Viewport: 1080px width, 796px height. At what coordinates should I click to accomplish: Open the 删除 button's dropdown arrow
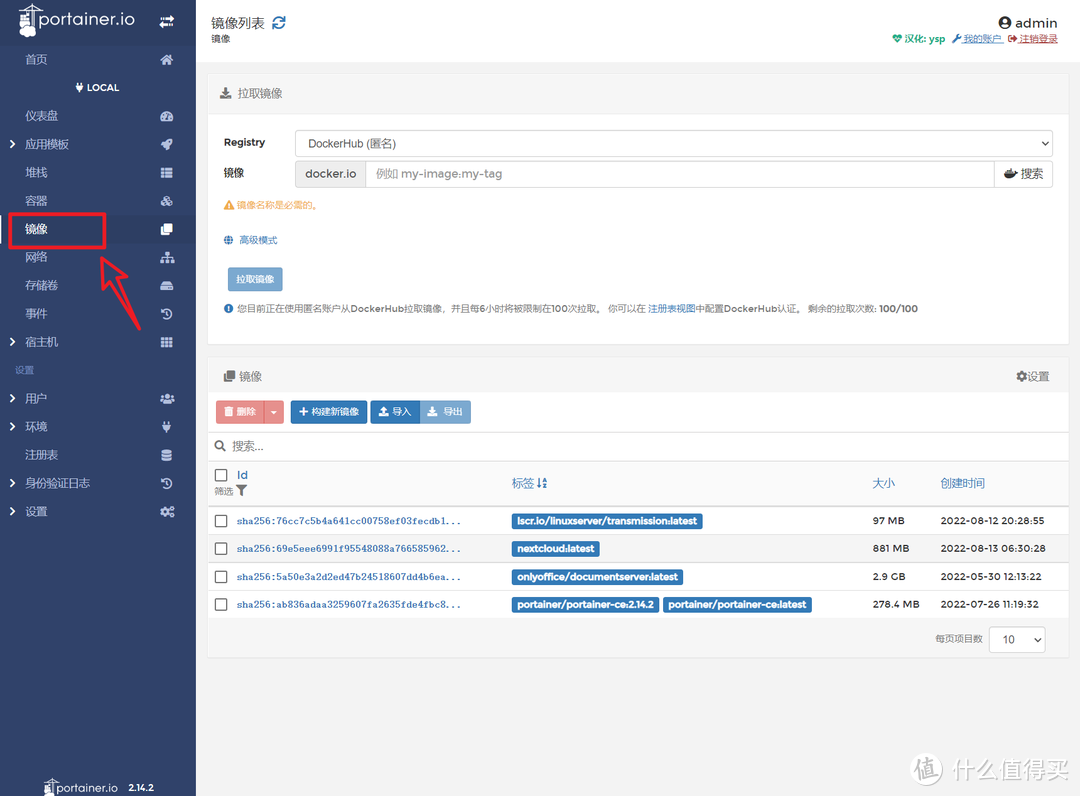[x=271, y=411]
